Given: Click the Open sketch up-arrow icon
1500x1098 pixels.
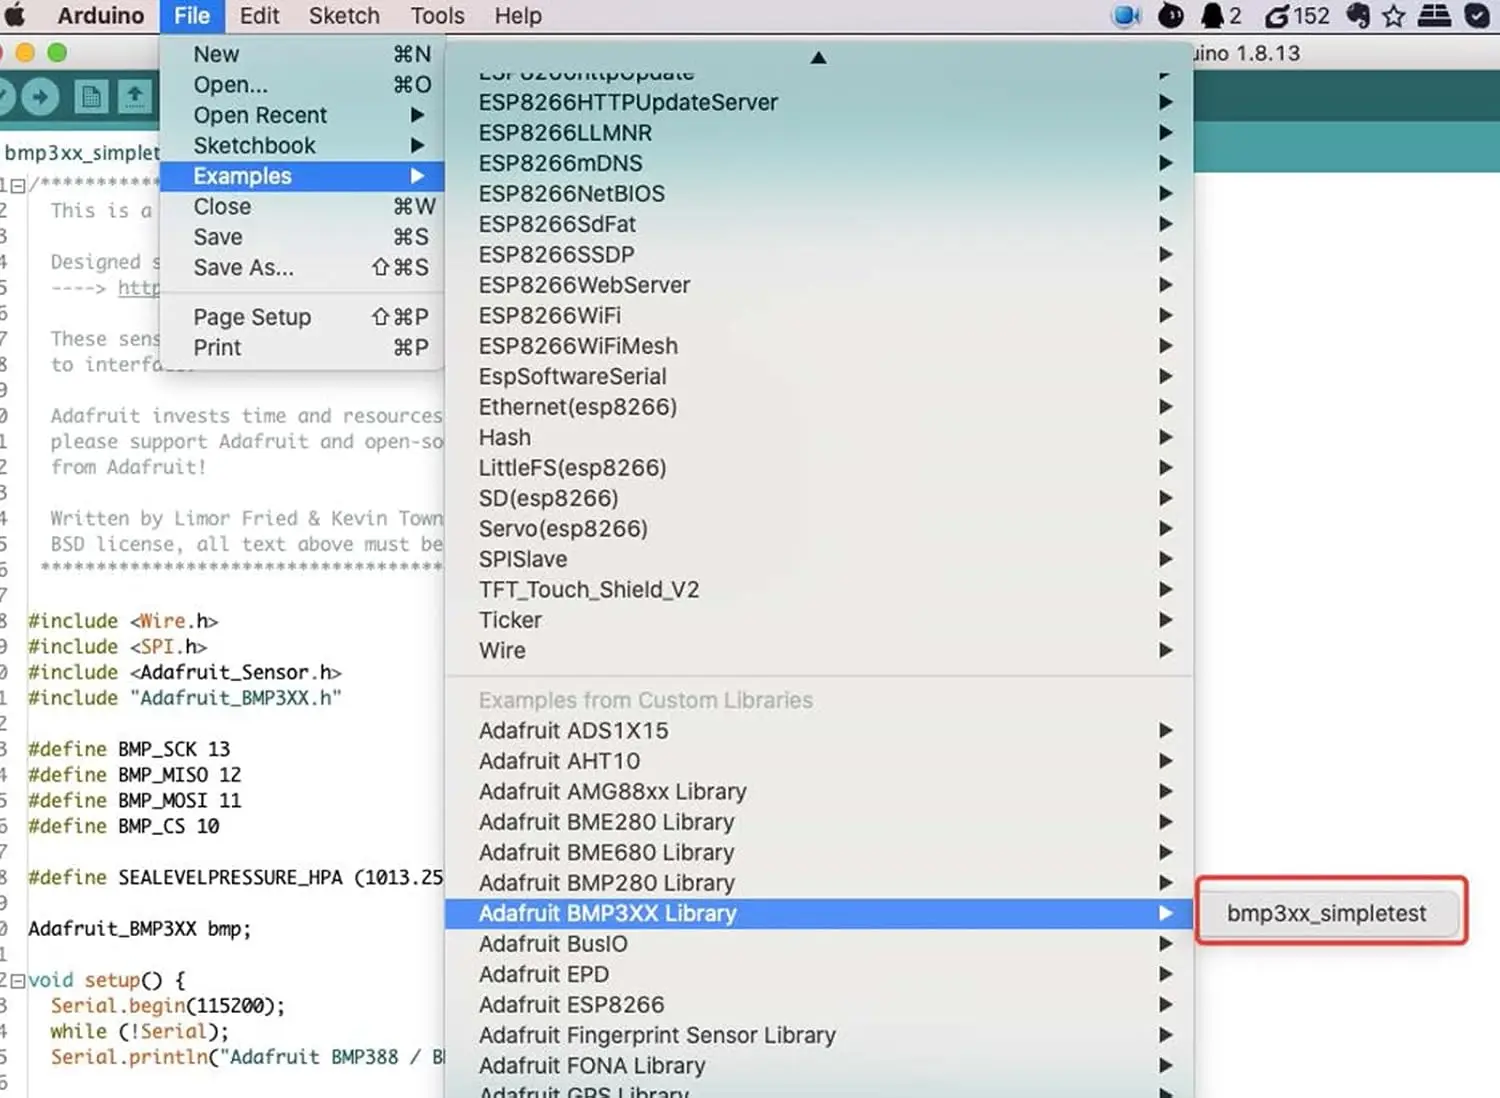Looking at the screenshot, I should 134,97.
